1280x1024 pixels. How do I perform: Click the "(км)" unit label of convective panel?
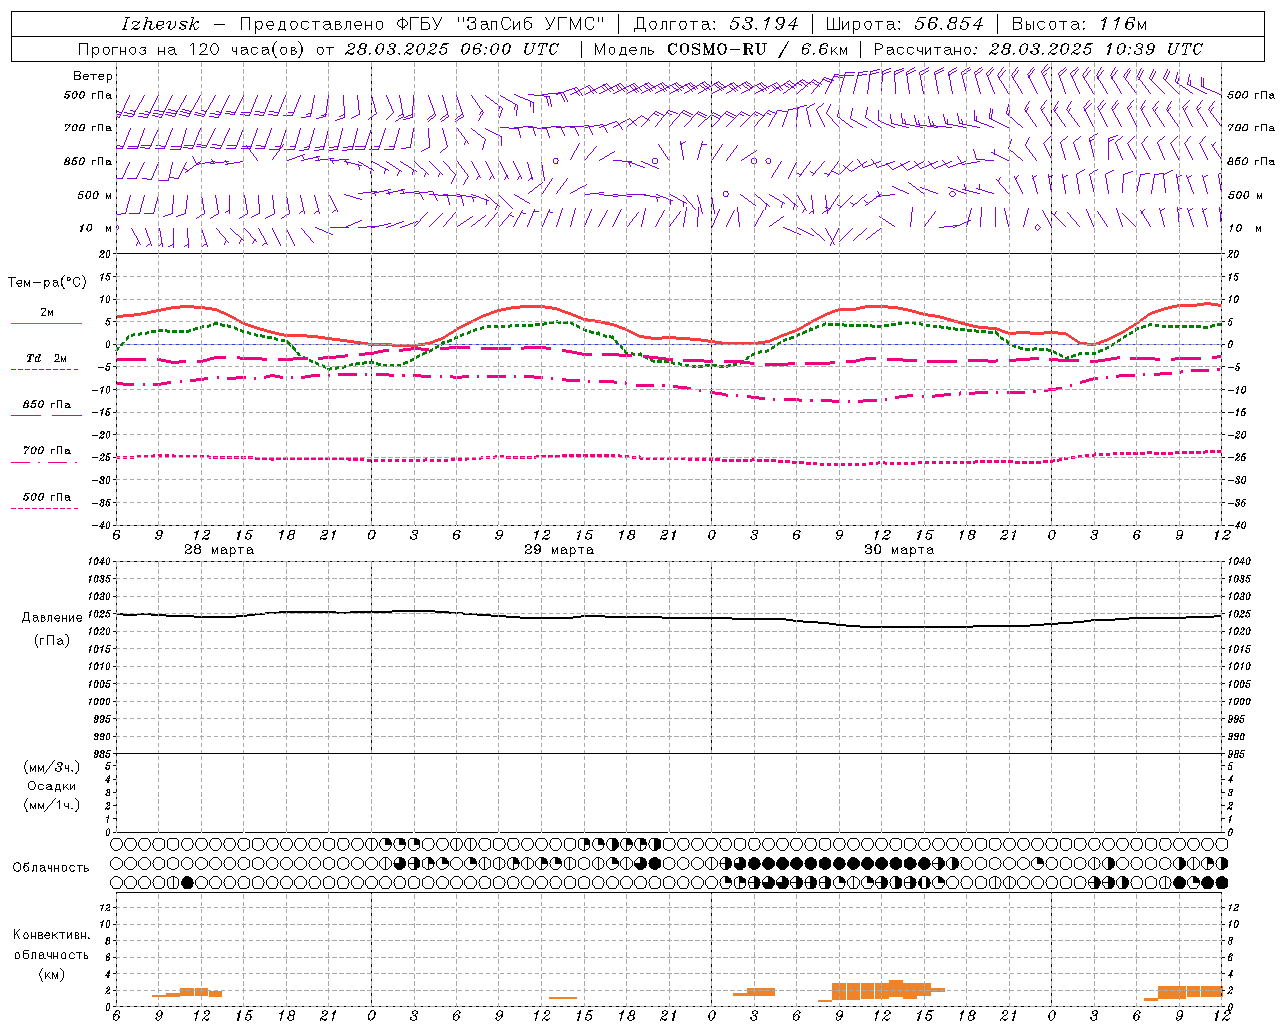[x=52, y=974]
